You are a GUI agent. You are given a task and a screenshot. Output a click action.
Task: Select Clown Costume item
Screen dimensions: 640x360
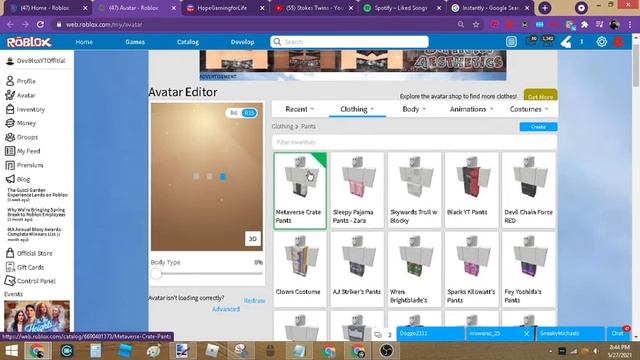pyautogui.click(x=300, y=269)
